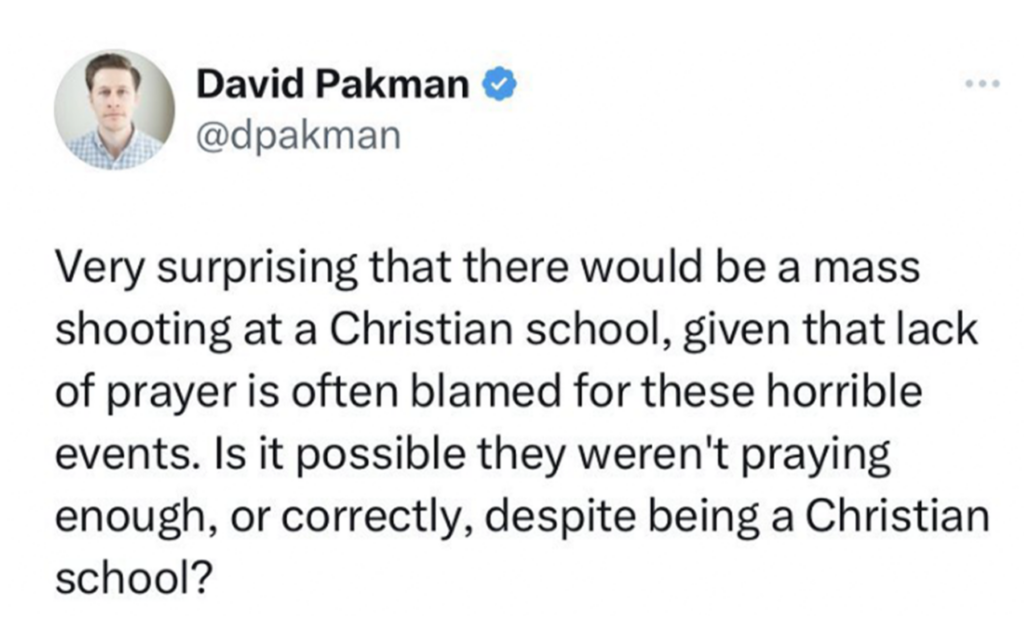The height and width of the screenshot is (617, 1024).
Task: Click the word "surprising" in the tweet
Action: point(258,268)
